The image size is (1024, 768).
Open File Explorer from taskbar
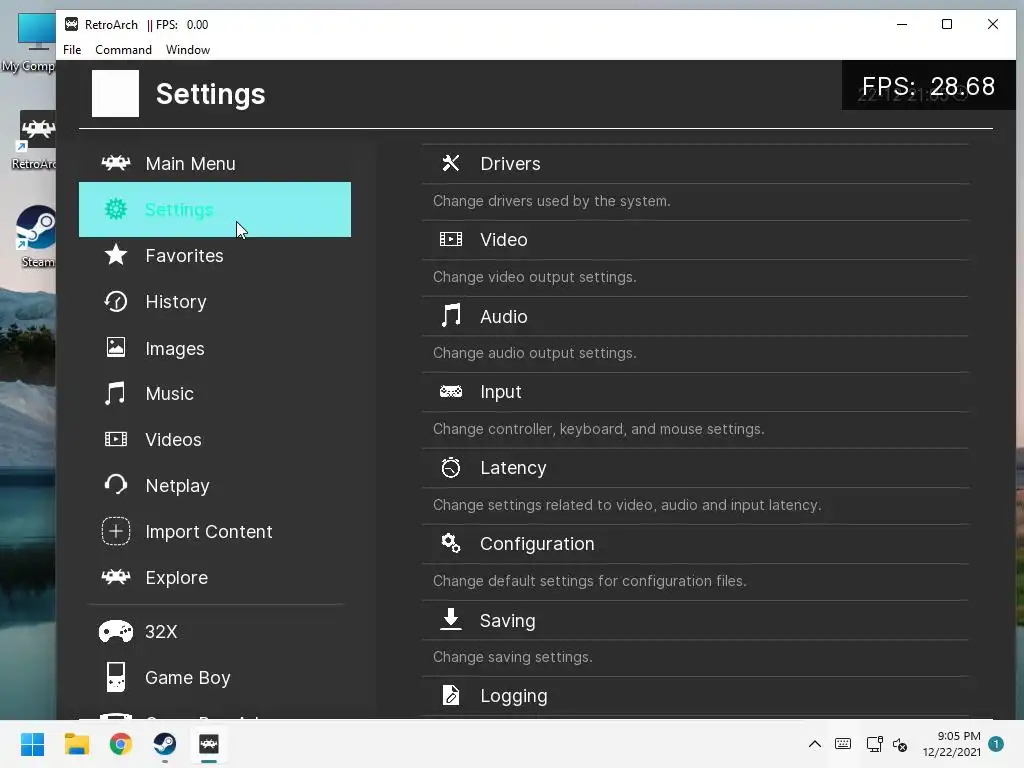[x=76, y=744]
